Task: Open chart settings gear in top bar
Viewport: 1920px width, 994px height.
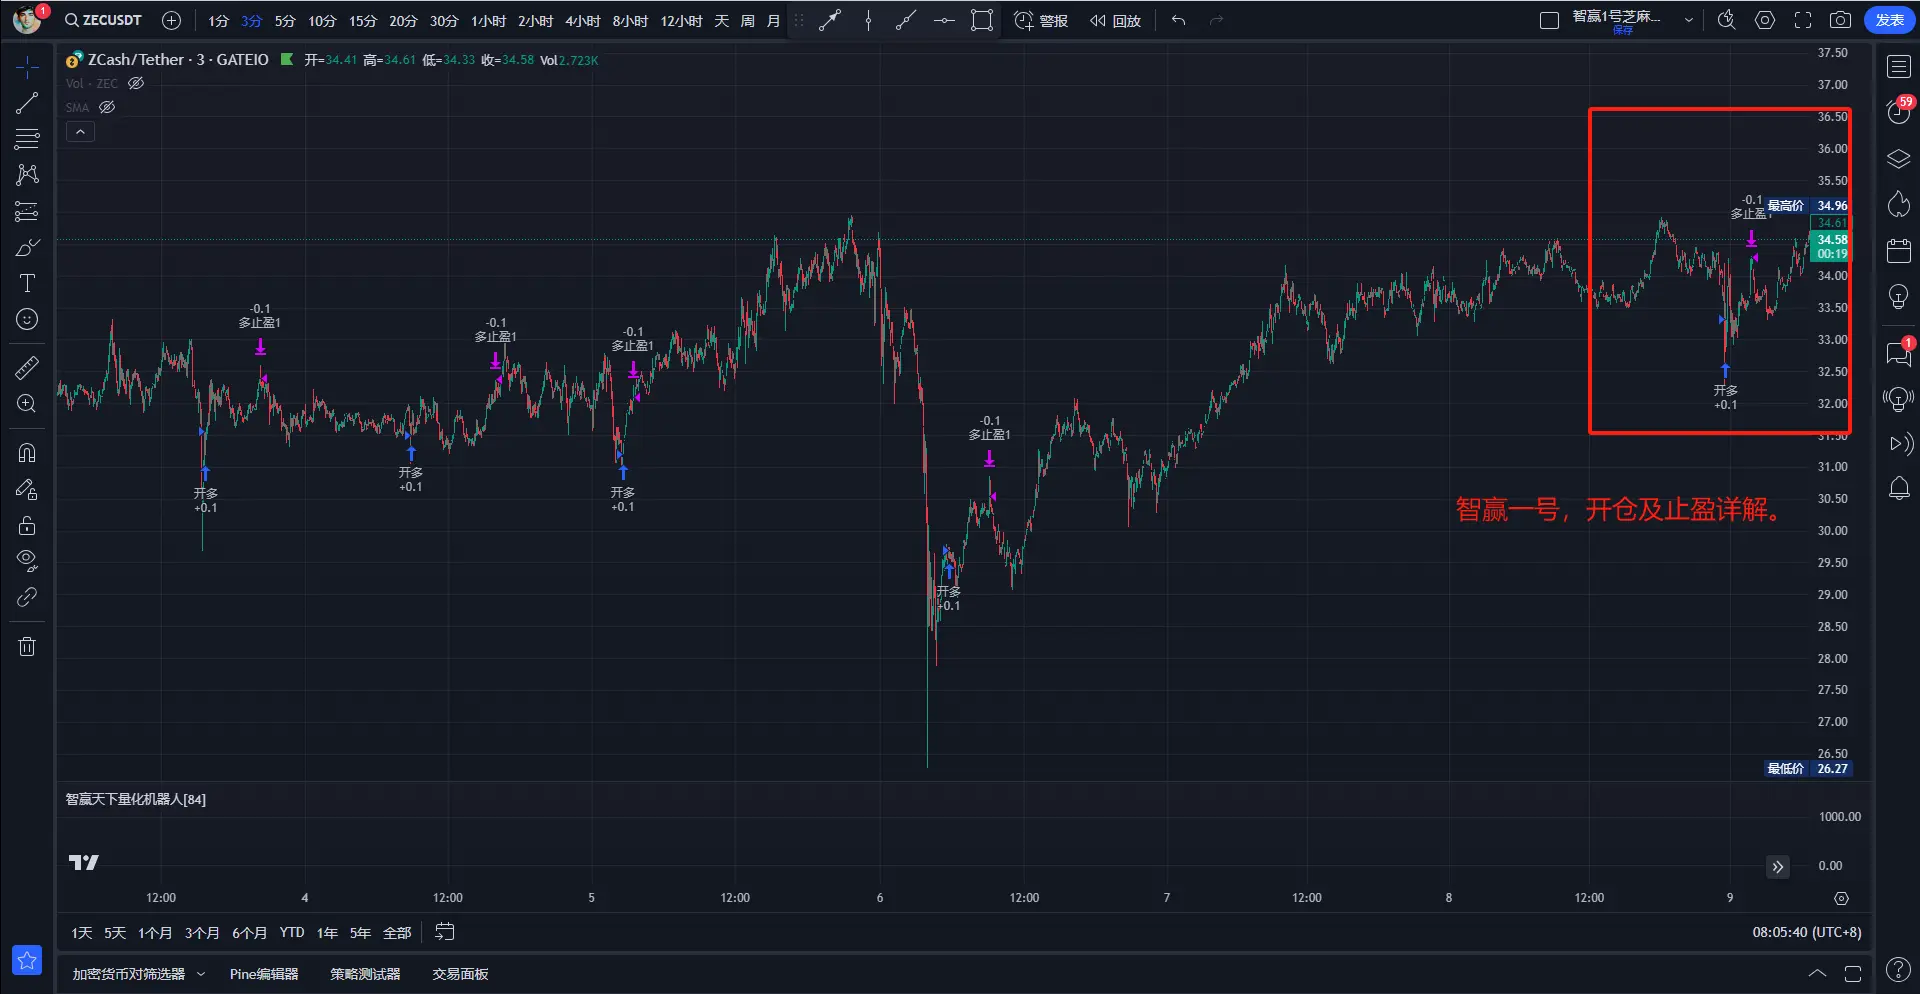Action: [1765, 20]
